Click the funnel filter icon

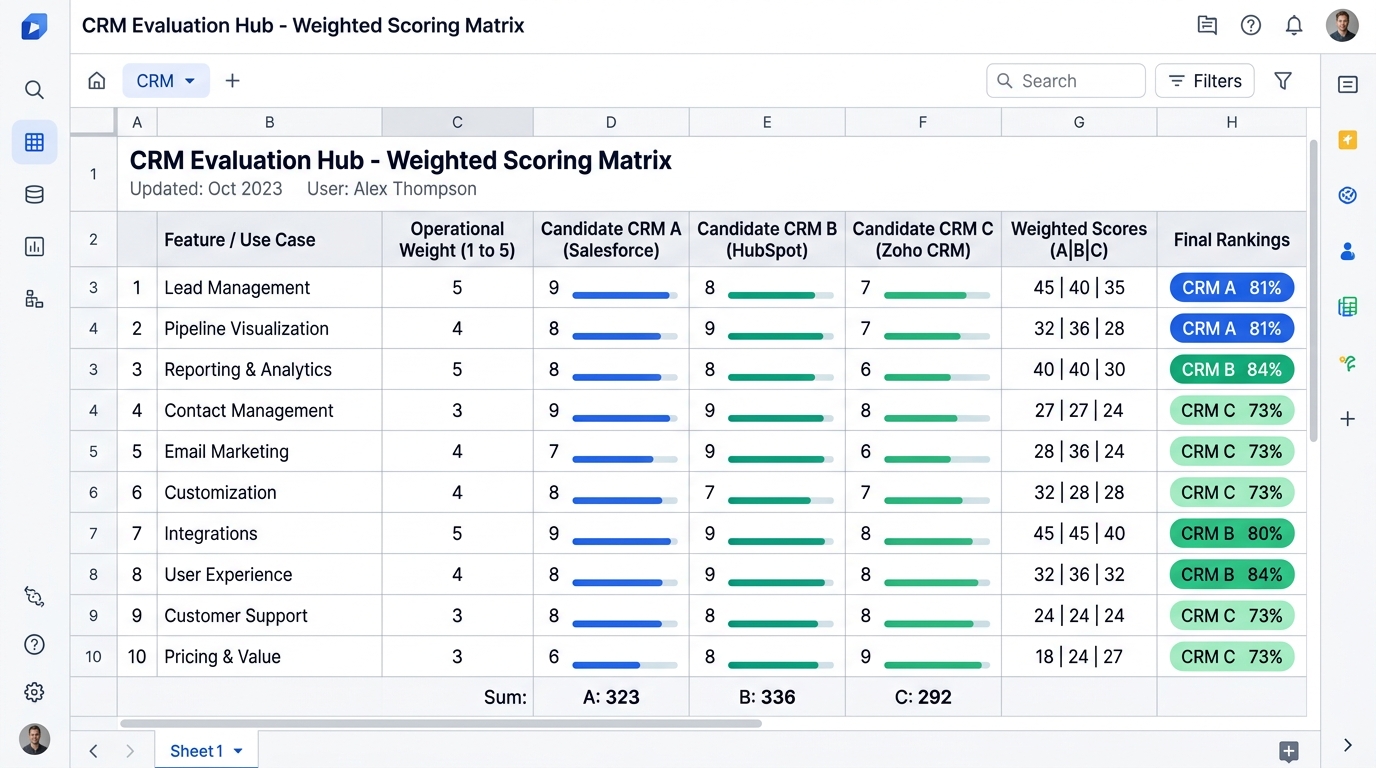point(1283,81)
